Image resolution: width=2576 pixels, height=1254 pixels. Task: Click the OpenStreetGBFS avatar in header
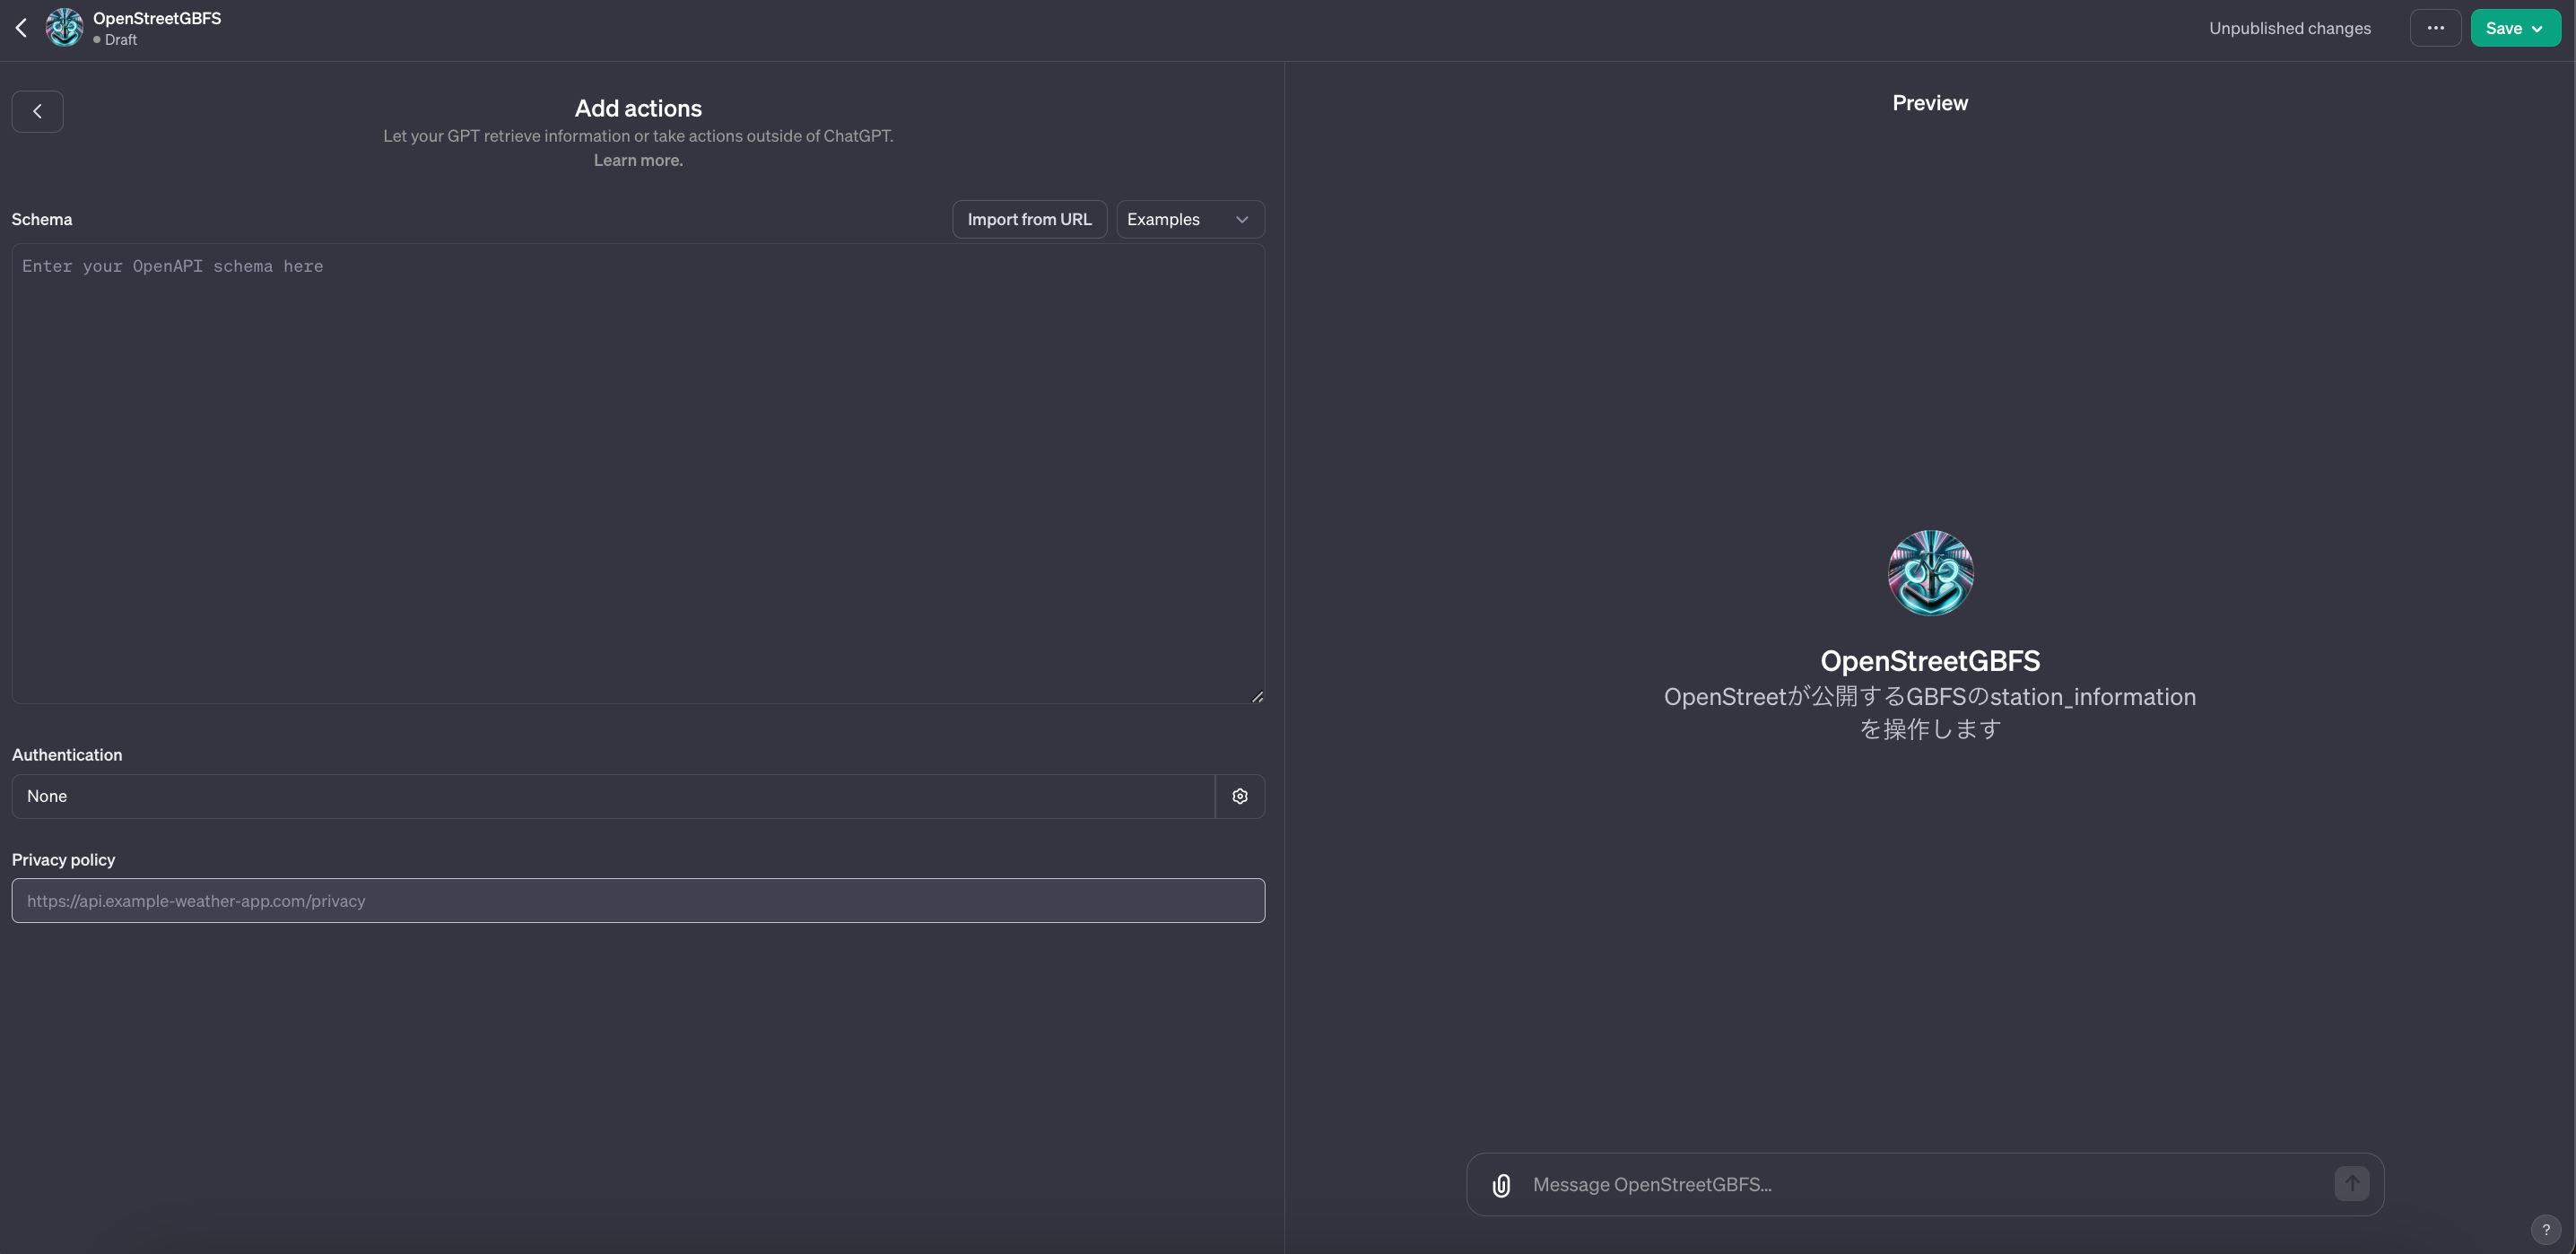tap(64, 28)
